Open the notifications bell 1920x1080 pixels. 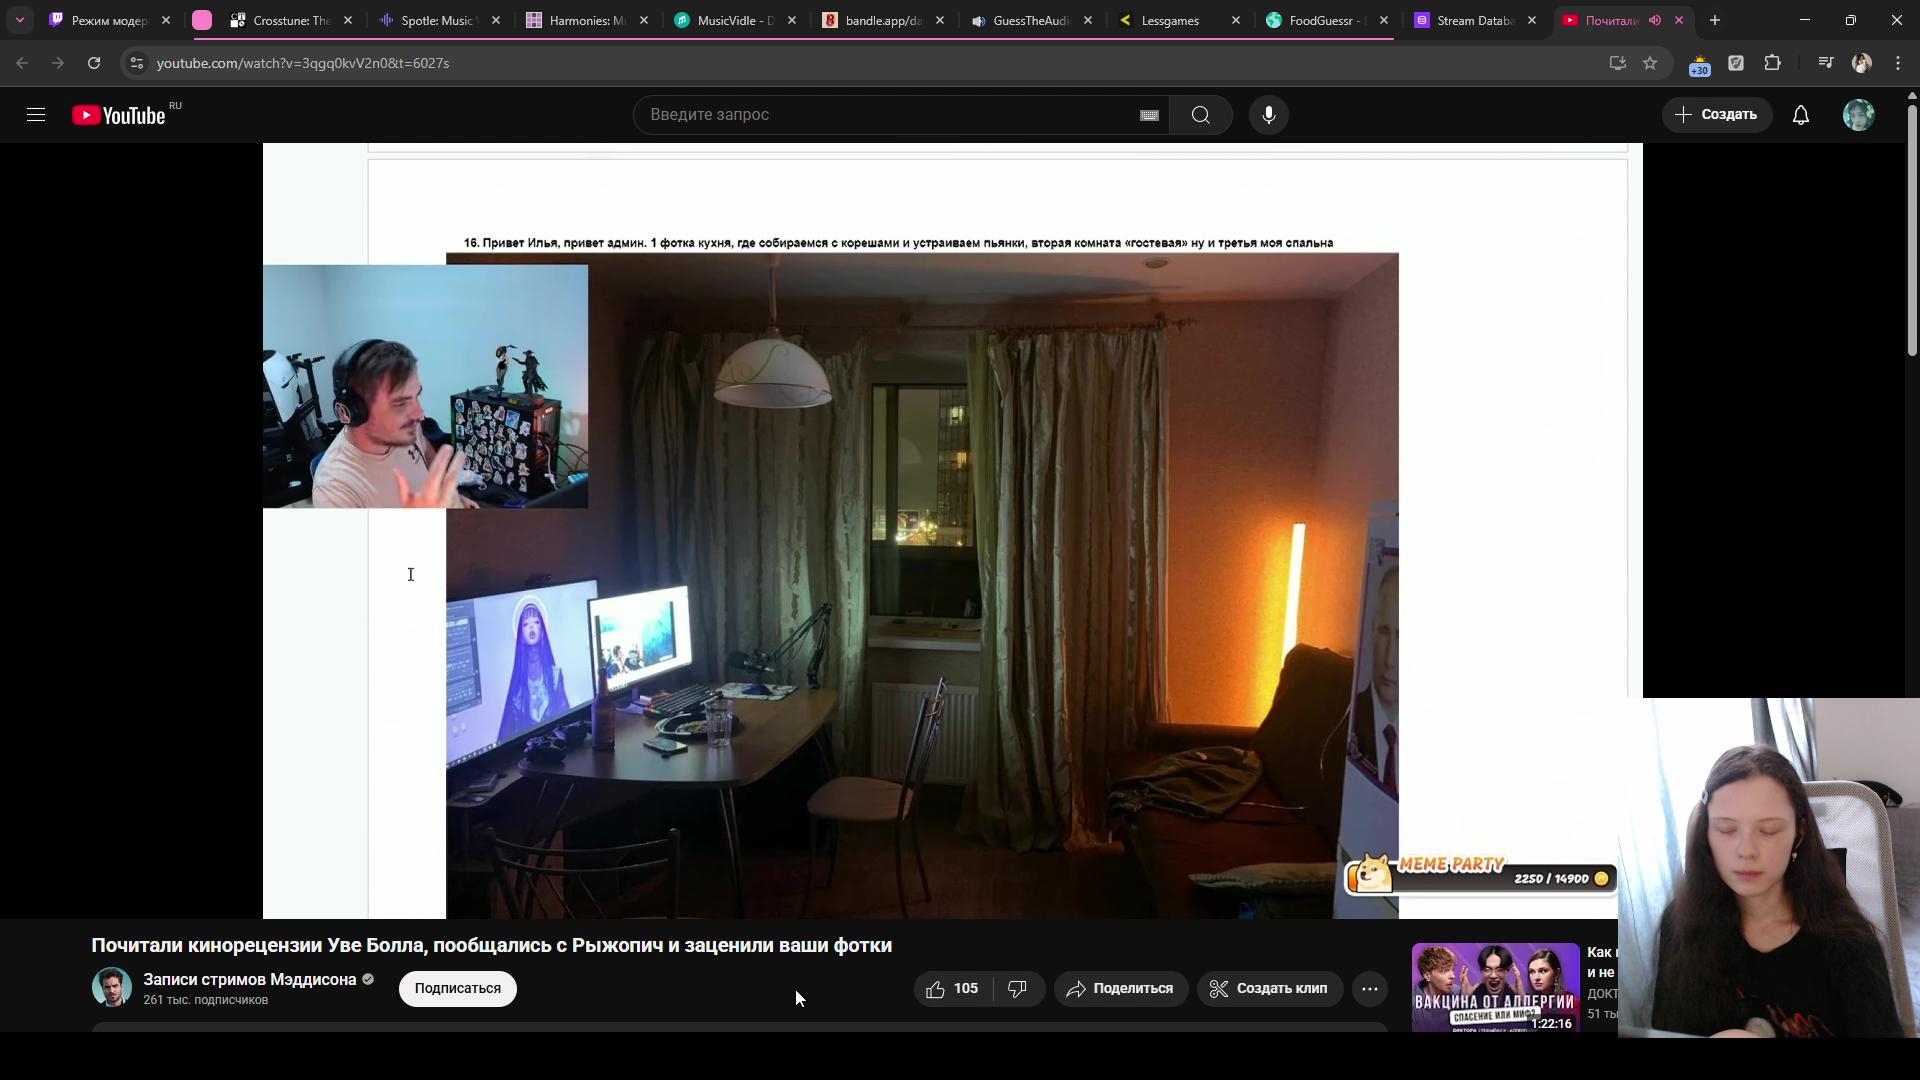point(1800,115)
